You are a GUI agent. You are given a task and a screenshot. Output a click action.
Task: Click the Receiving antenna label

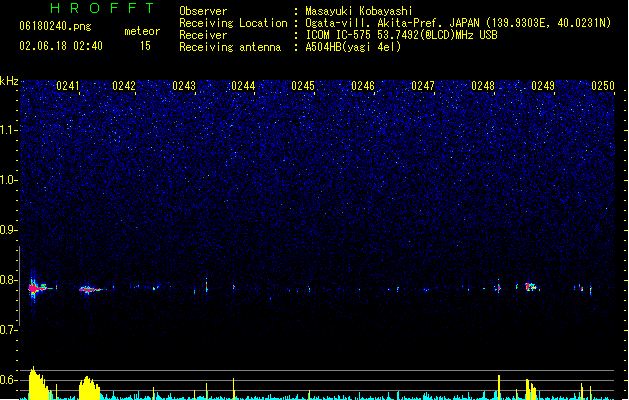(230, 47)
